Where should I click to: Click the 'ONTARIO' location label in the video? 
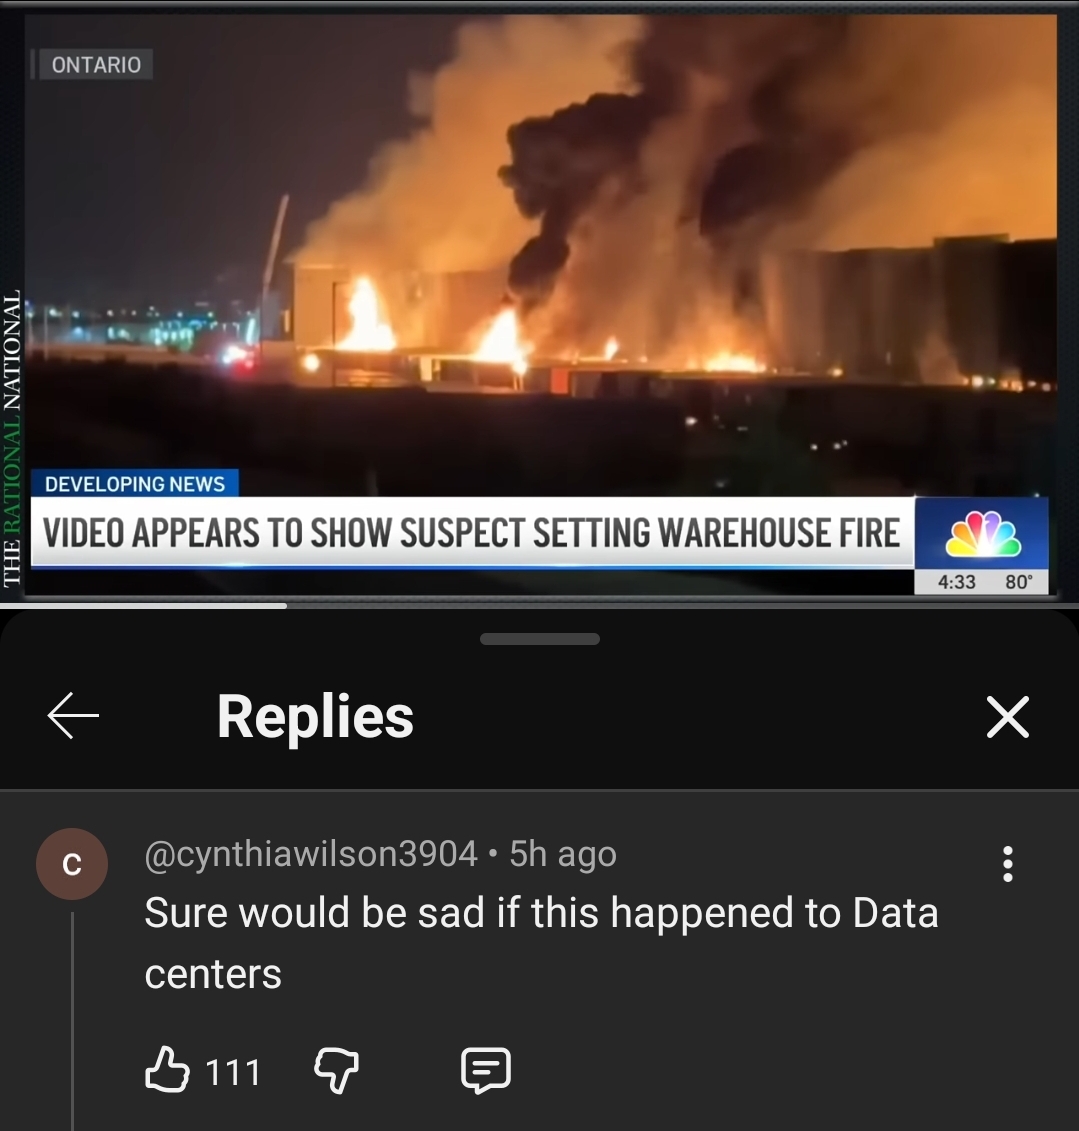tap(96, 64)
